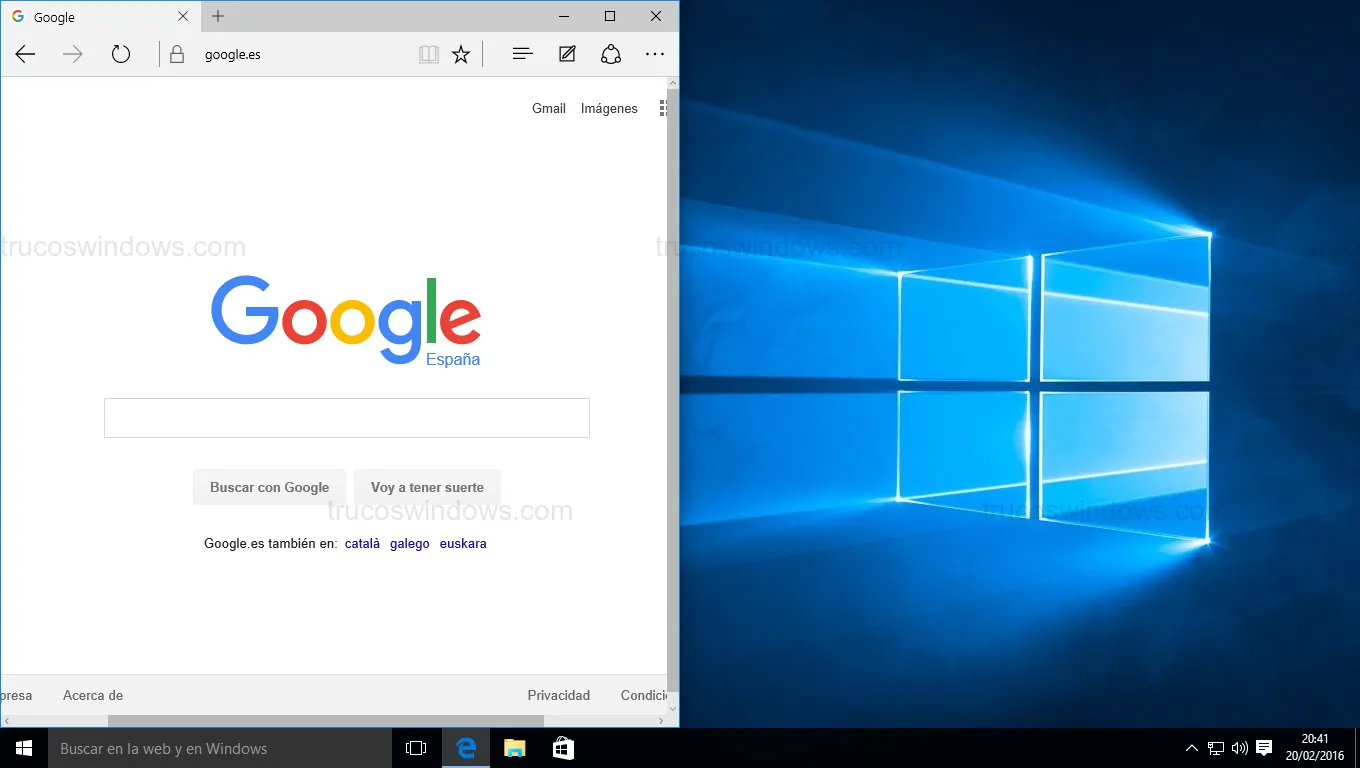Show hidden system tray icons chevron
Screen dimensions: 1360x768
click(x=1191, y=748)
